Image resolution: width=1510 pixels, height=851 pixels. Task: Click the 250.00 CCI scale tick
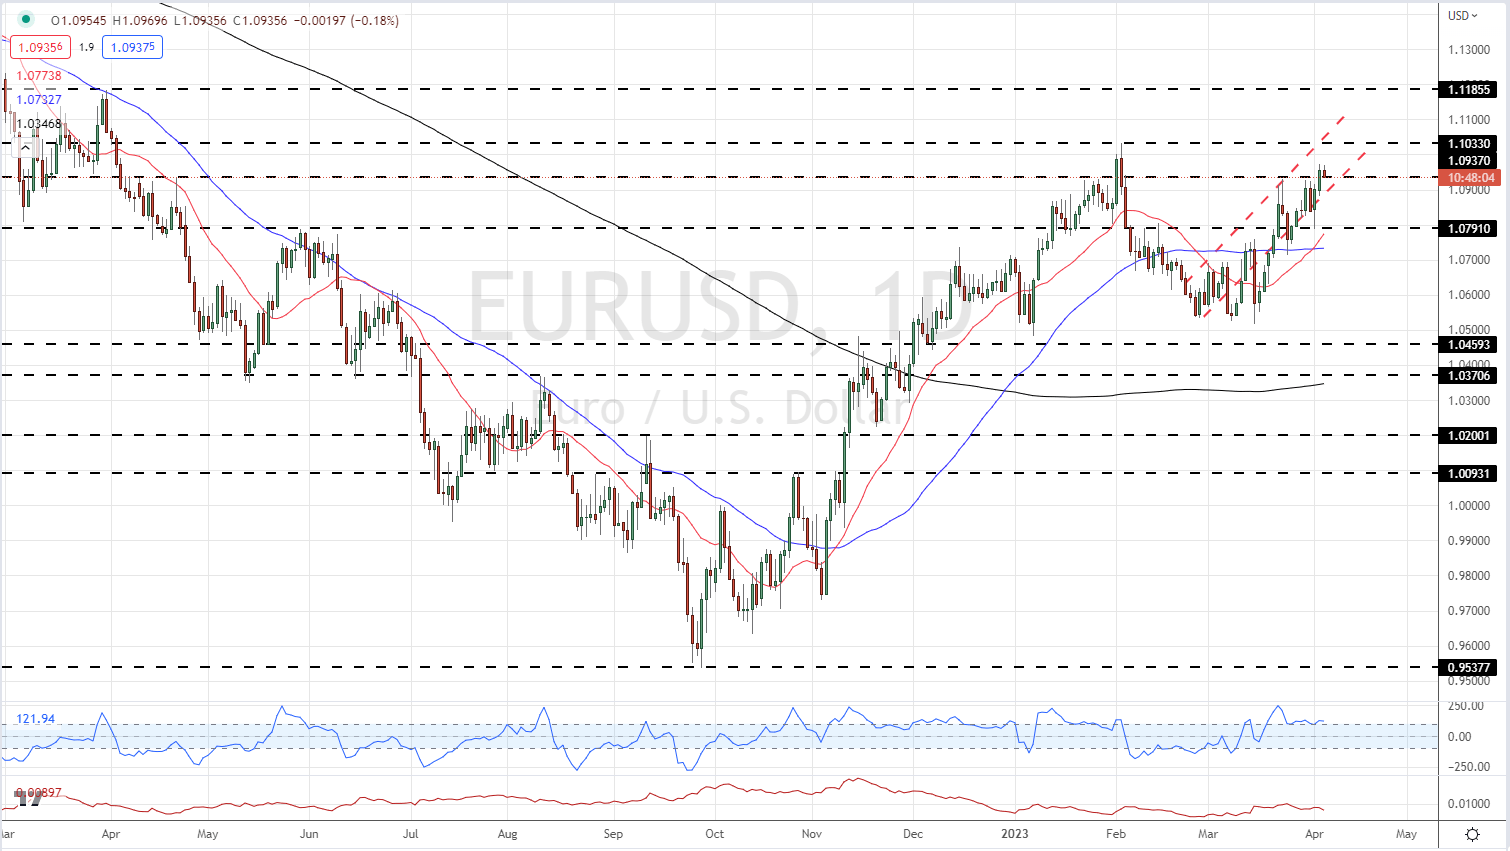(x=1466, y=706)
